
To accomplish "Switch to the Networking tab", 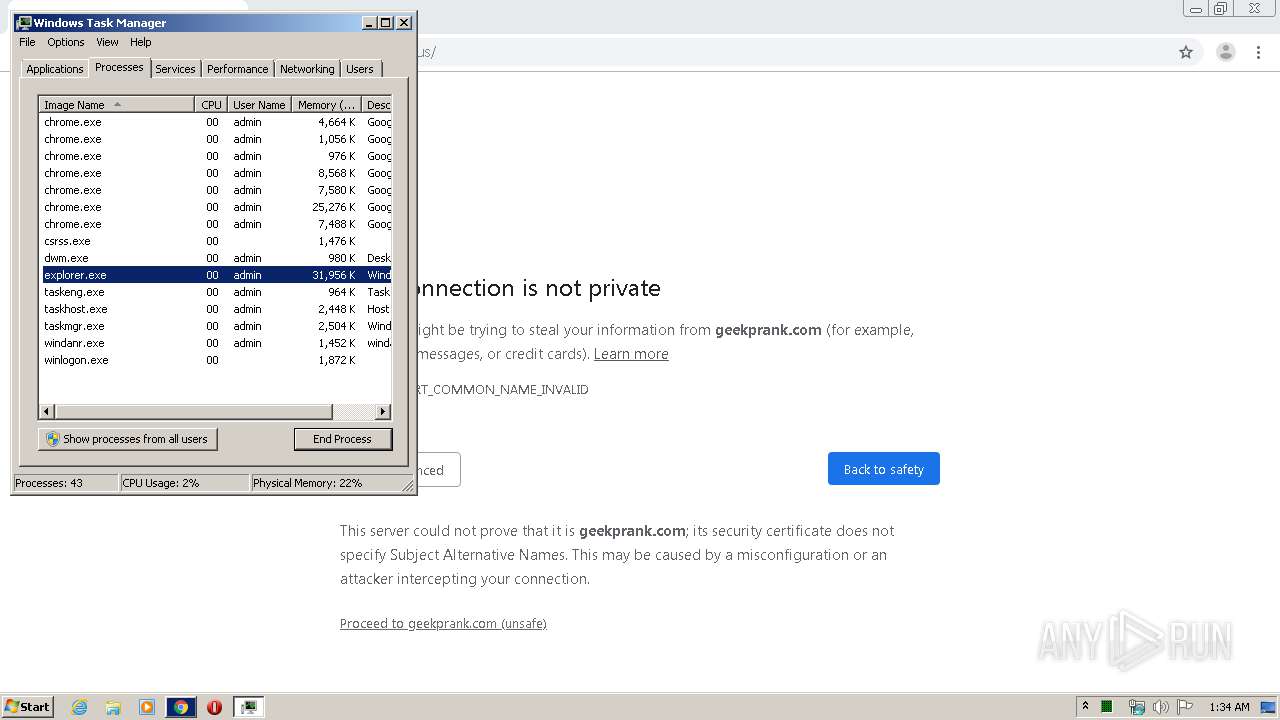I will tap(307, 69).
